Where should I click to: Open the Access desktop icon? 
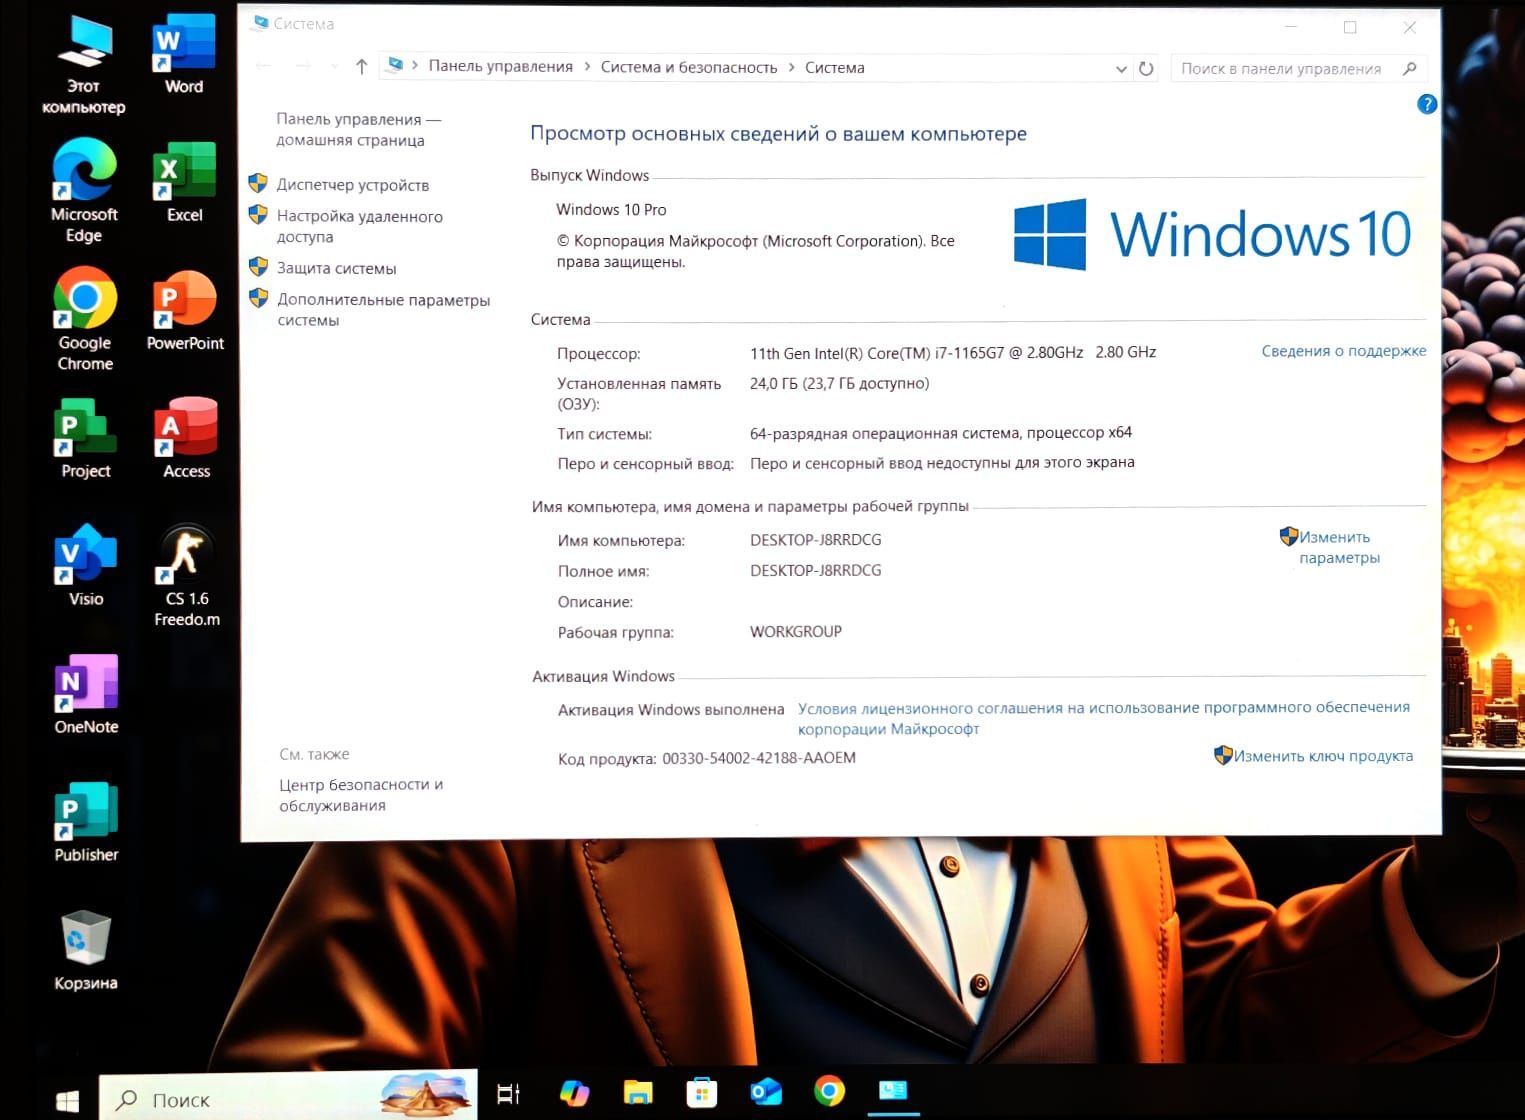point(186,438)
